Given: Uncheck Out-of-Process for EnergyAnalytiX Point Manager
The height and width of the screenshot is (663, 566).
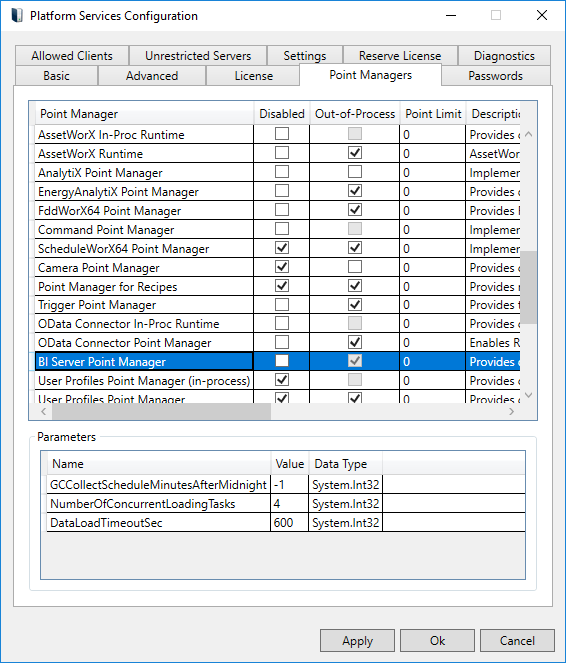Looking at the screenshot, I should pyautogui.click(x=355, y=191).
